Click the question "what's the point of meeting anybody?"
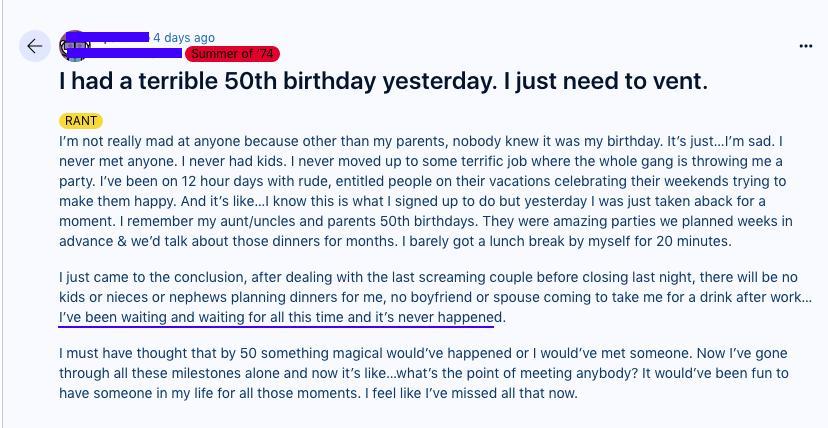The height and width of the screenshot is (428, 828). [x=517, y=373]
